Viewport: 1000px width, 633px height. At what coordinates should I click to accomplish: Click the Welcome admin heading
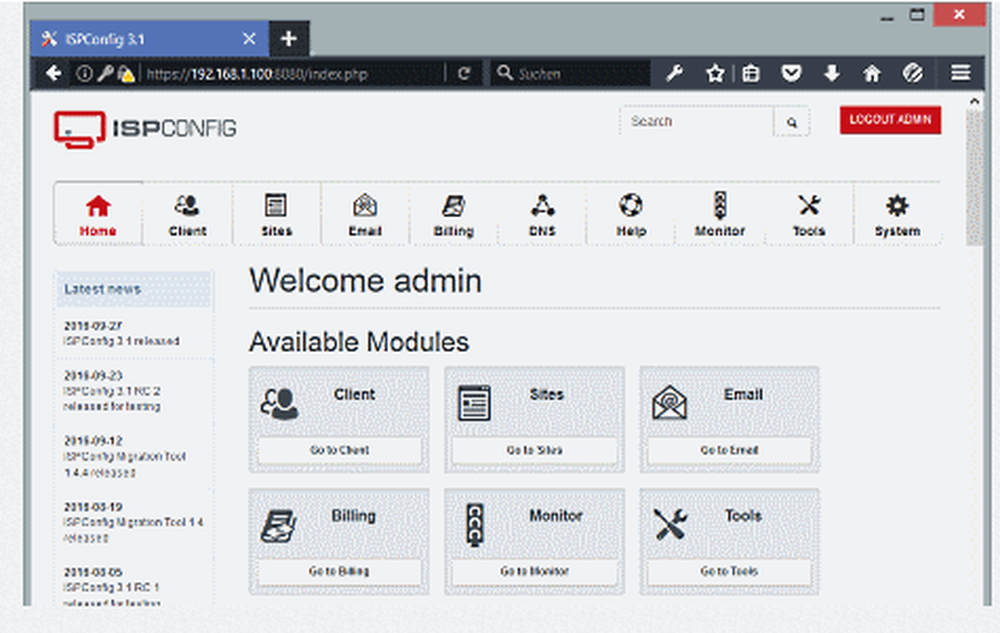coord(365,281)
